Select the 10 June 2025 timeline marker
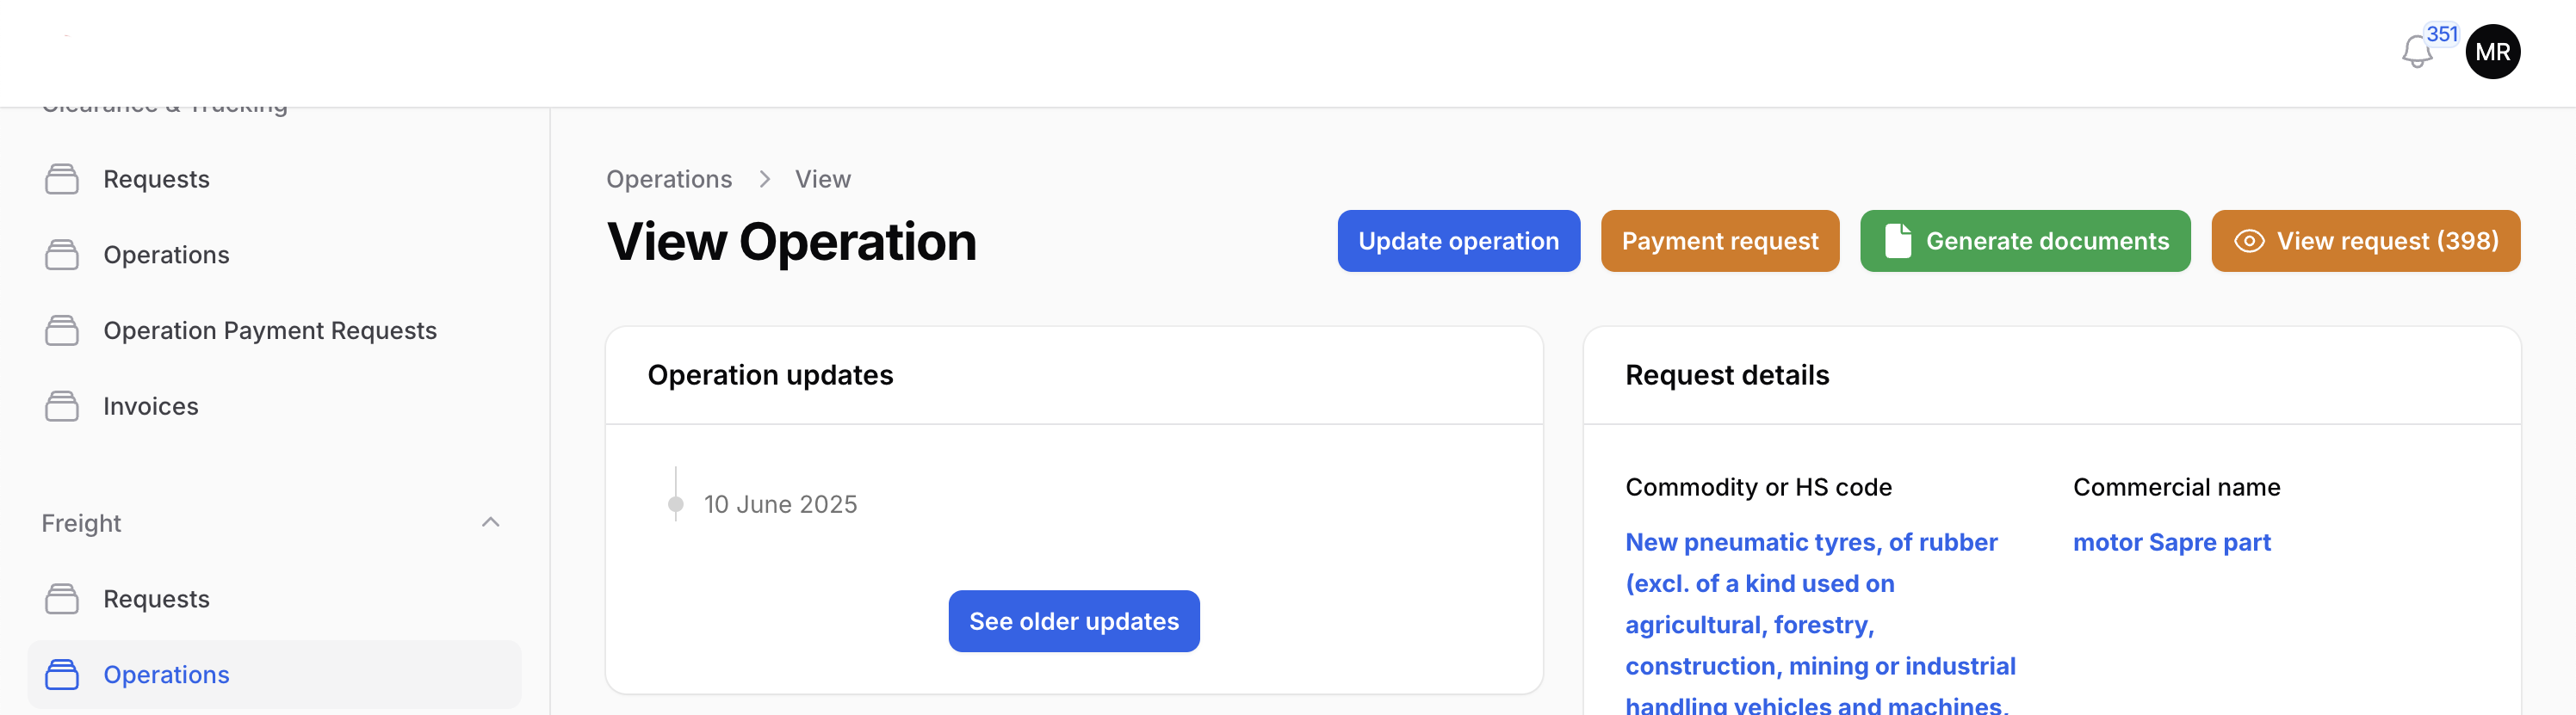Image resolution: width=2576 pixels, height=715 pixels. coord(676,504)
